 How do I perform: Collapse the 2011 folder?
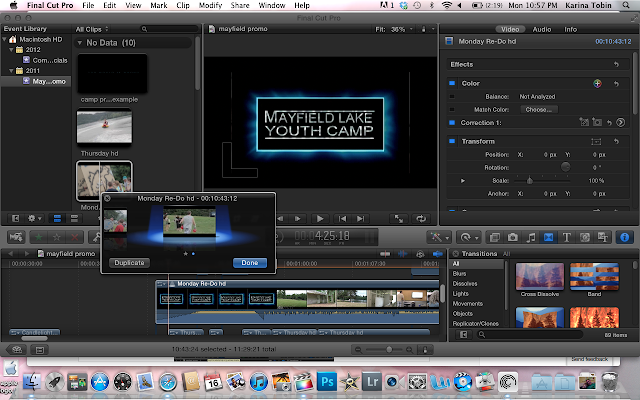11,71
